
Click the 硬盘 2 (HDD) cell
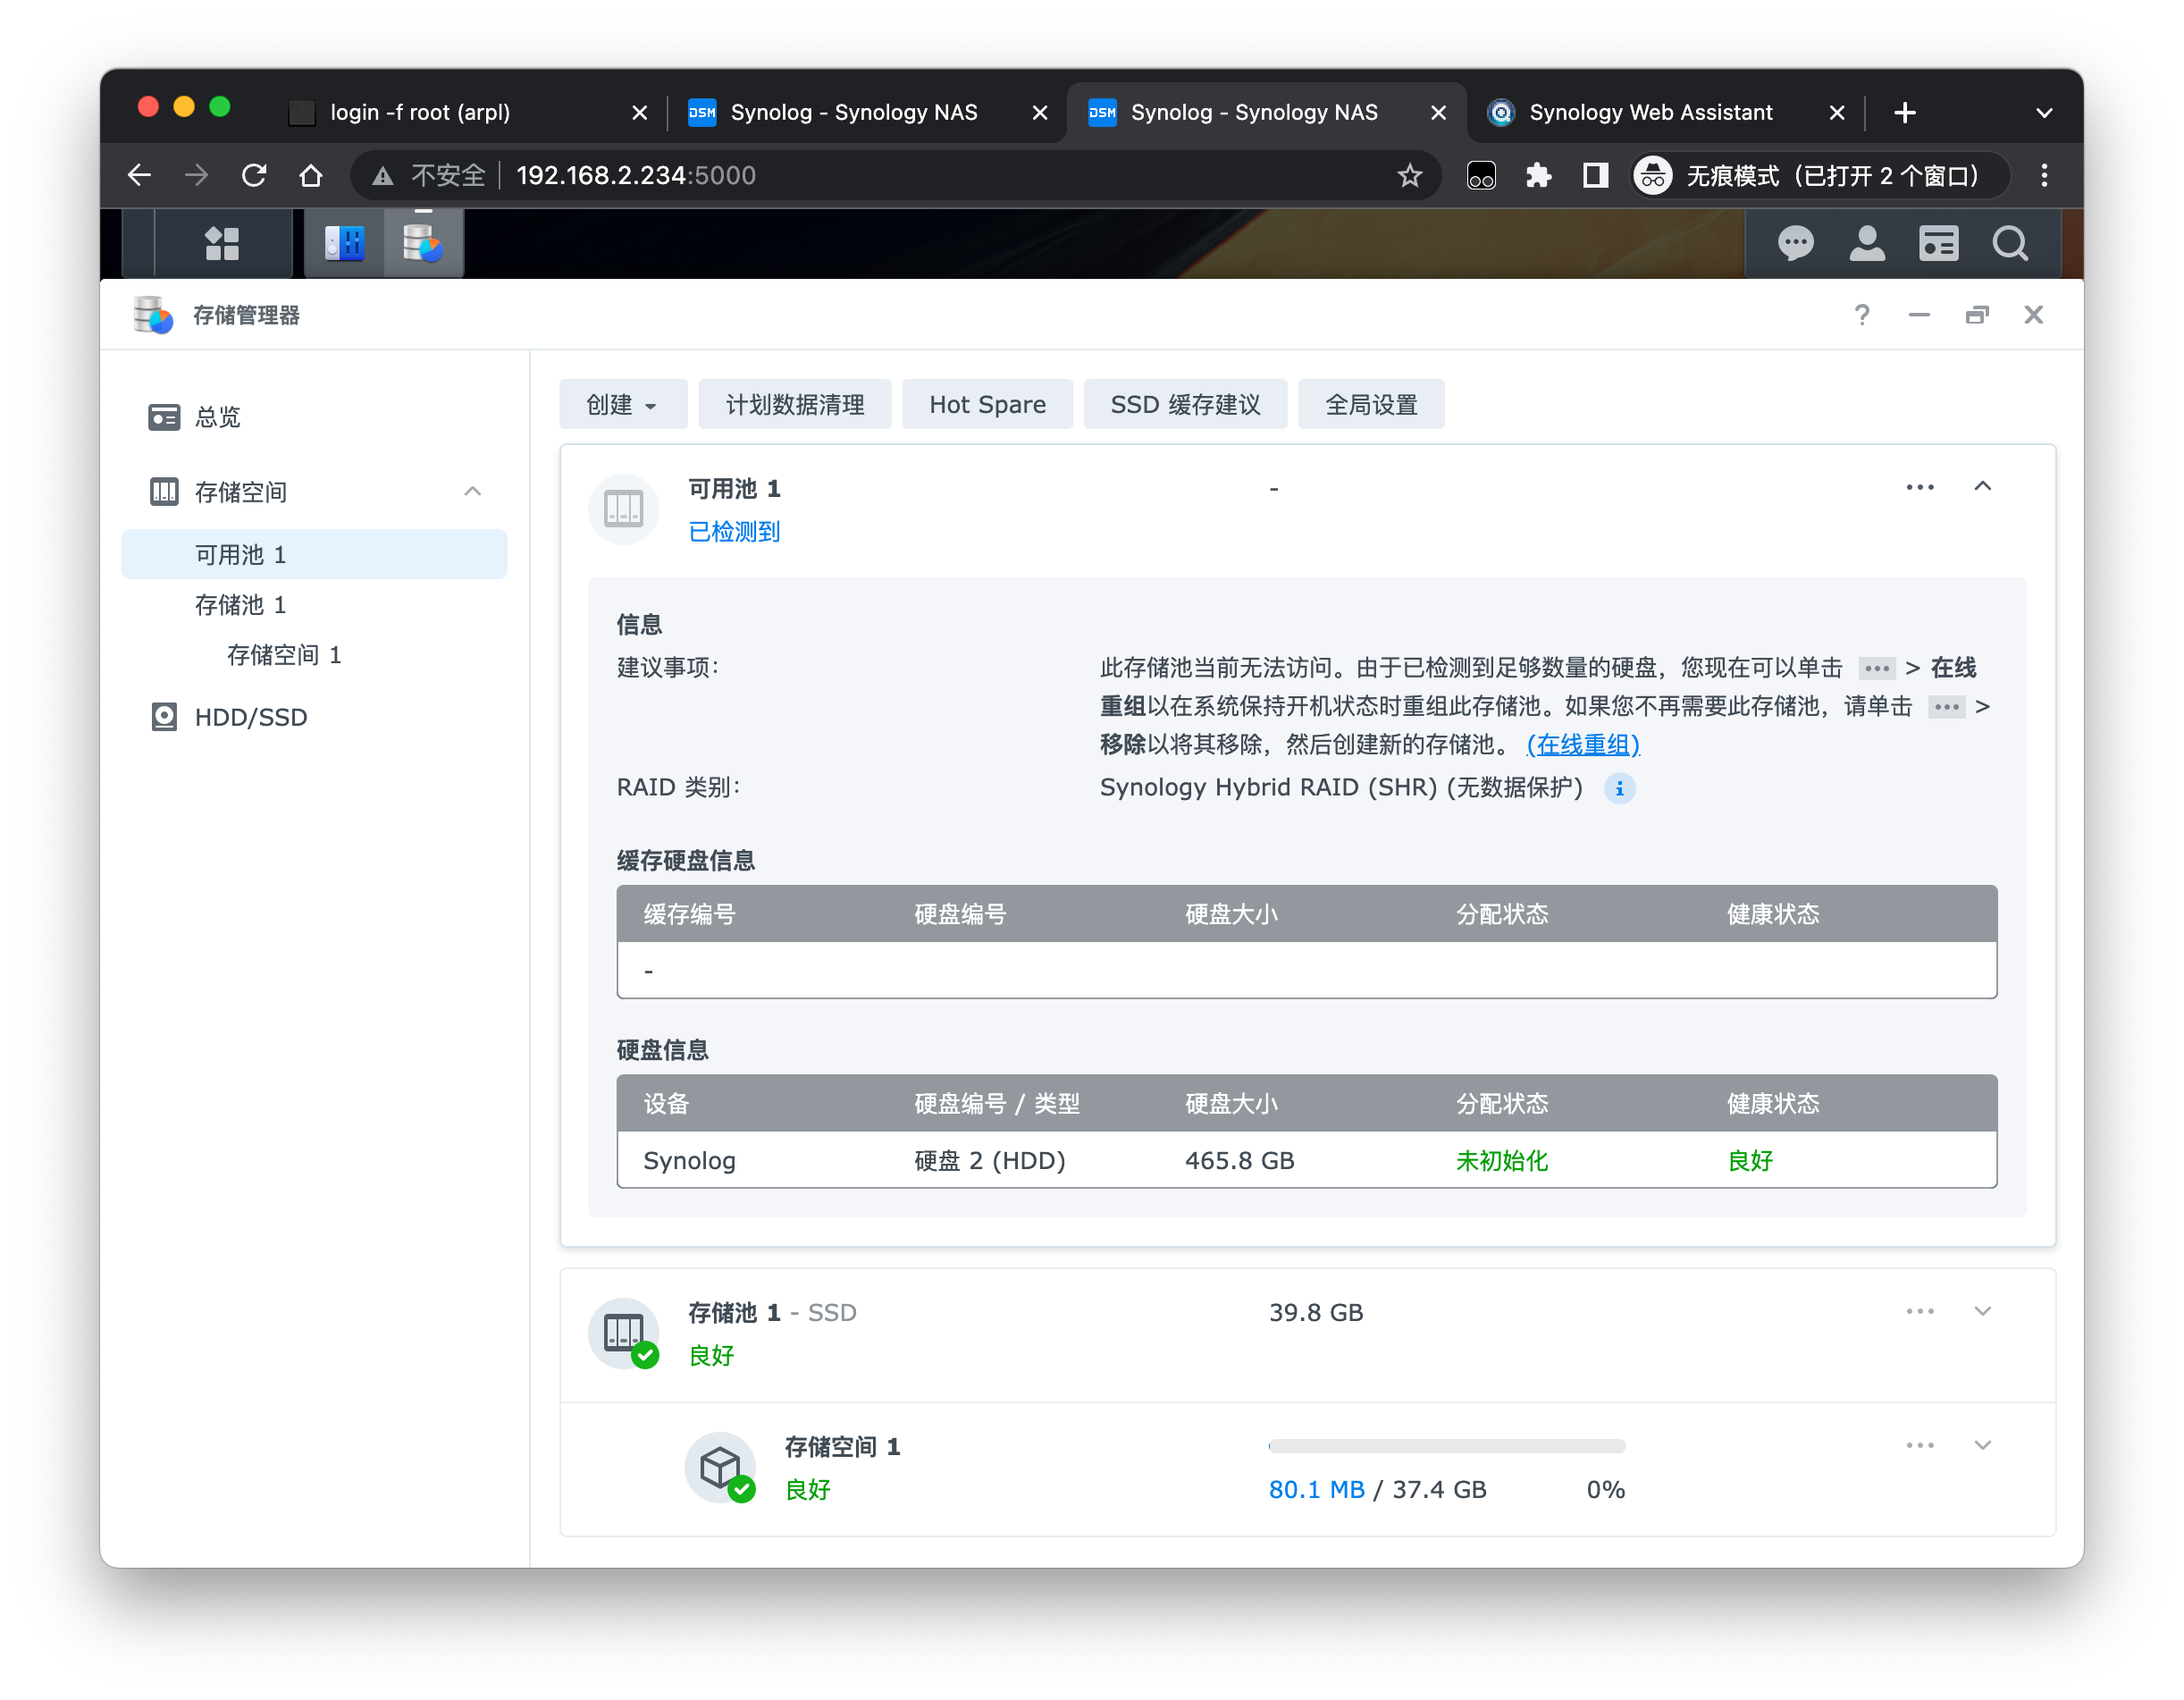(x=989, y=1160)
